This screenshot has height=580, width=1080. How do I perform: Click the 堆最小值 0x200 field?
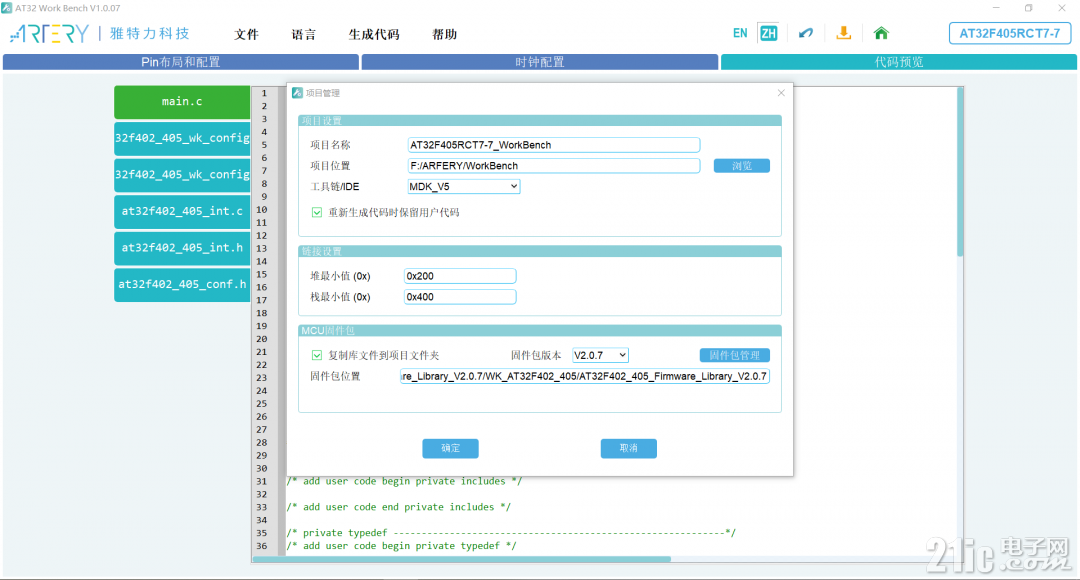pyautogui.click(x=460, y=276)
